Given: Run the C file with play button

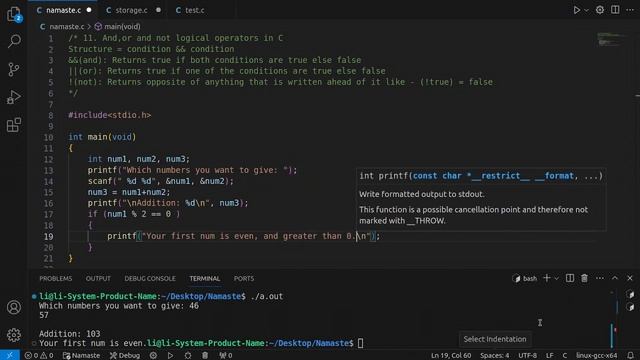Looking at the screenshot, I should (576, 10).
